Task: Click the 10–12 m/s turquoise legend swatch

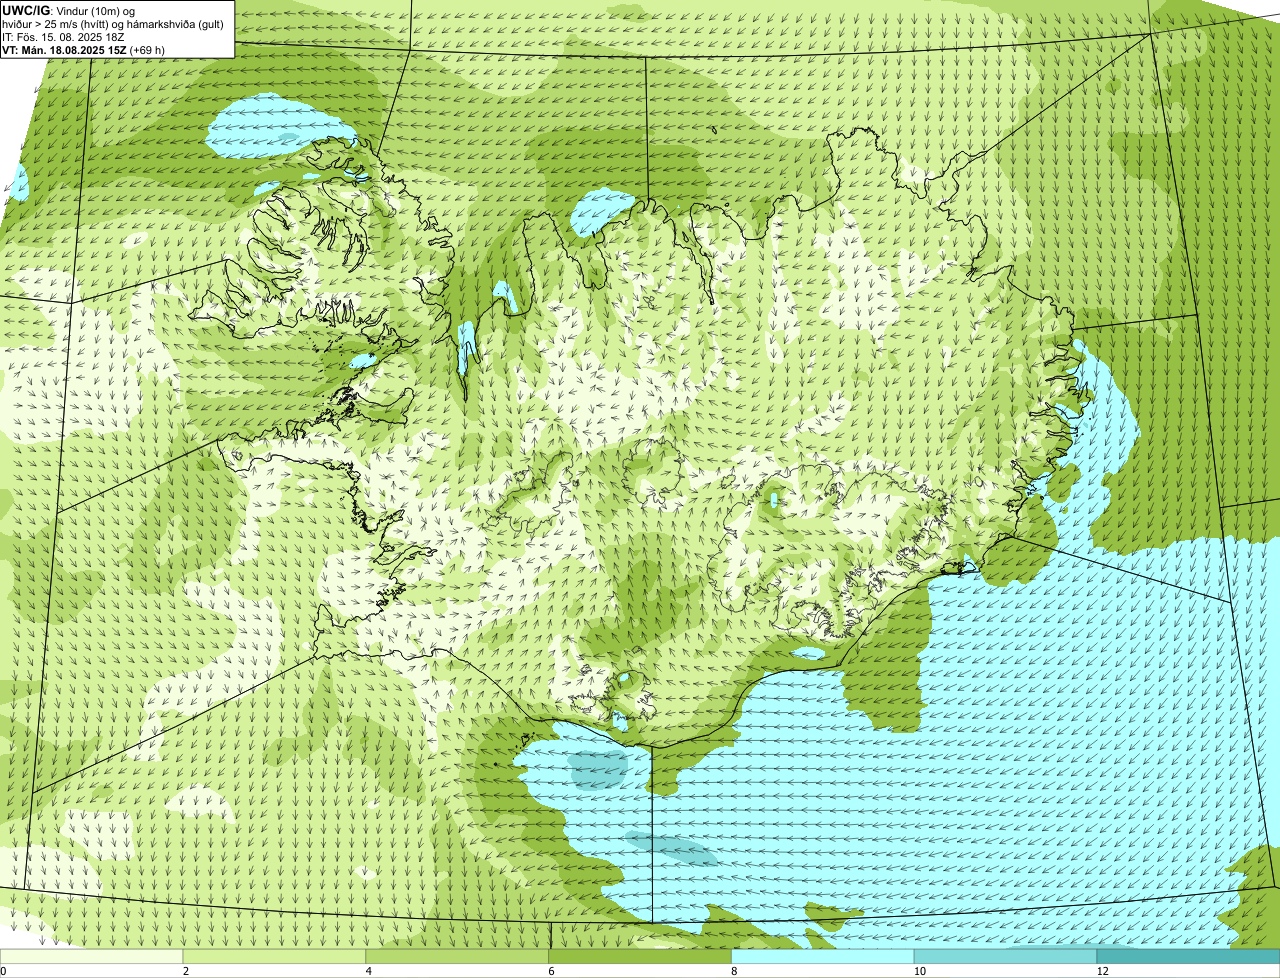Action: tap(1007, 957)
